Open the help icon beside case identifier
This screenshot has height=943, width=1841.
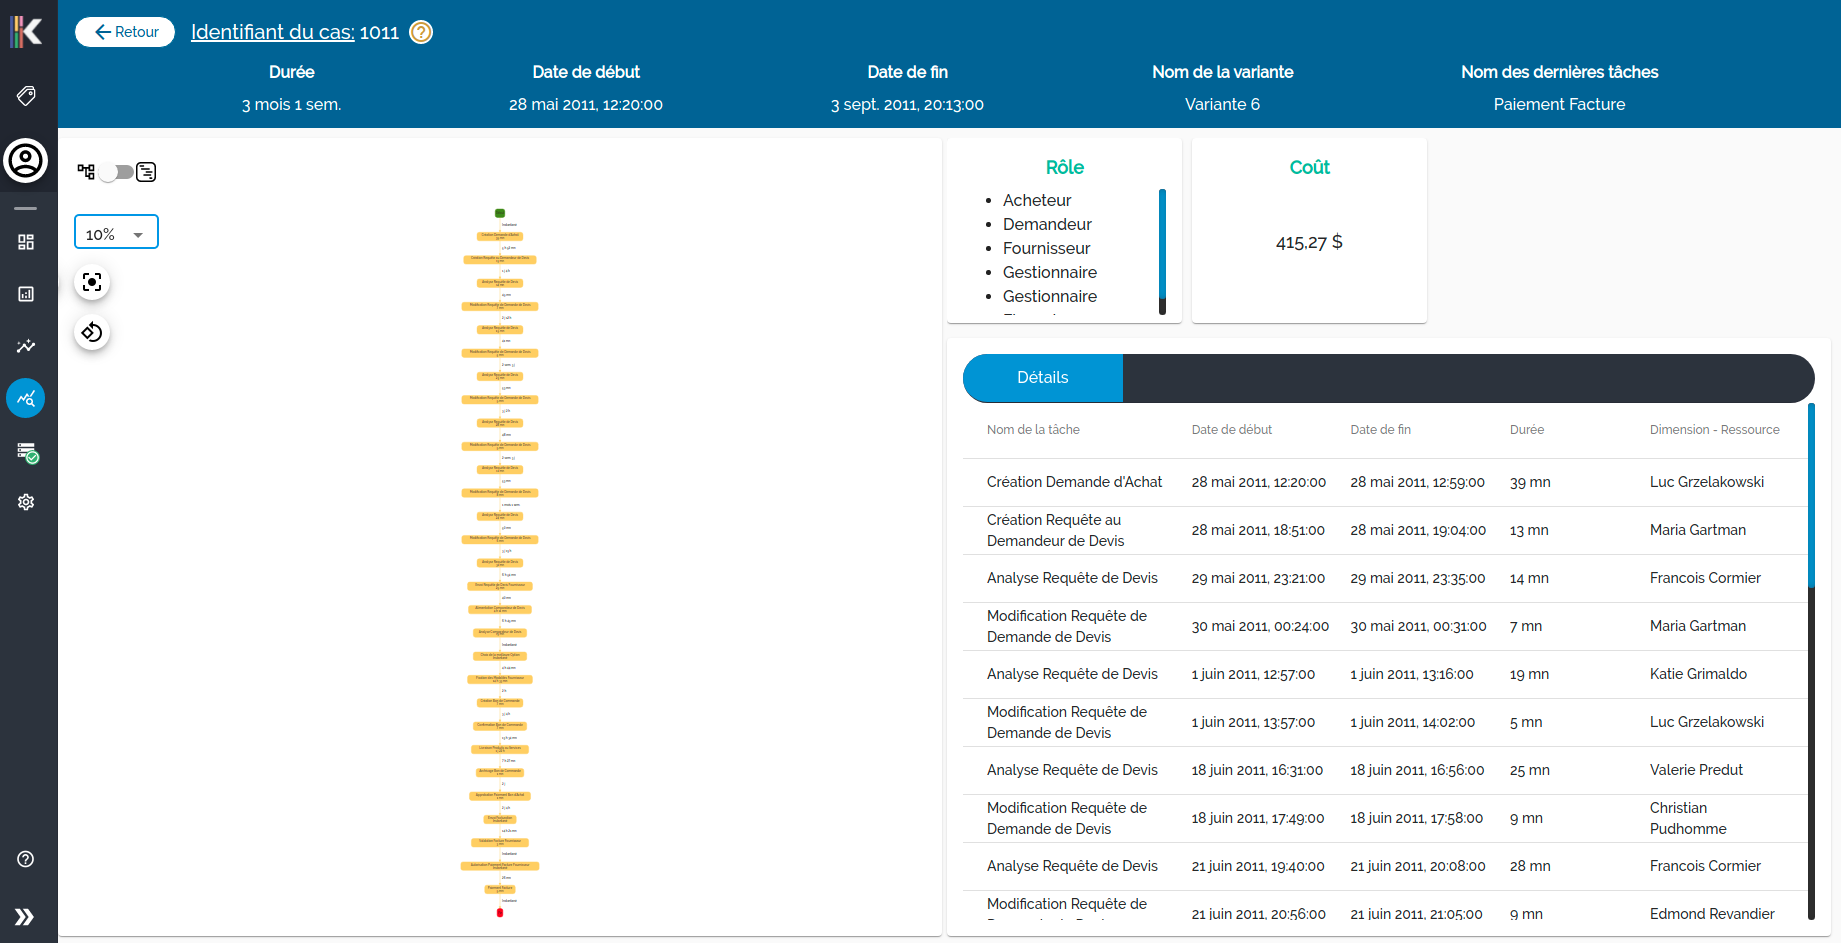pos(422,32)
